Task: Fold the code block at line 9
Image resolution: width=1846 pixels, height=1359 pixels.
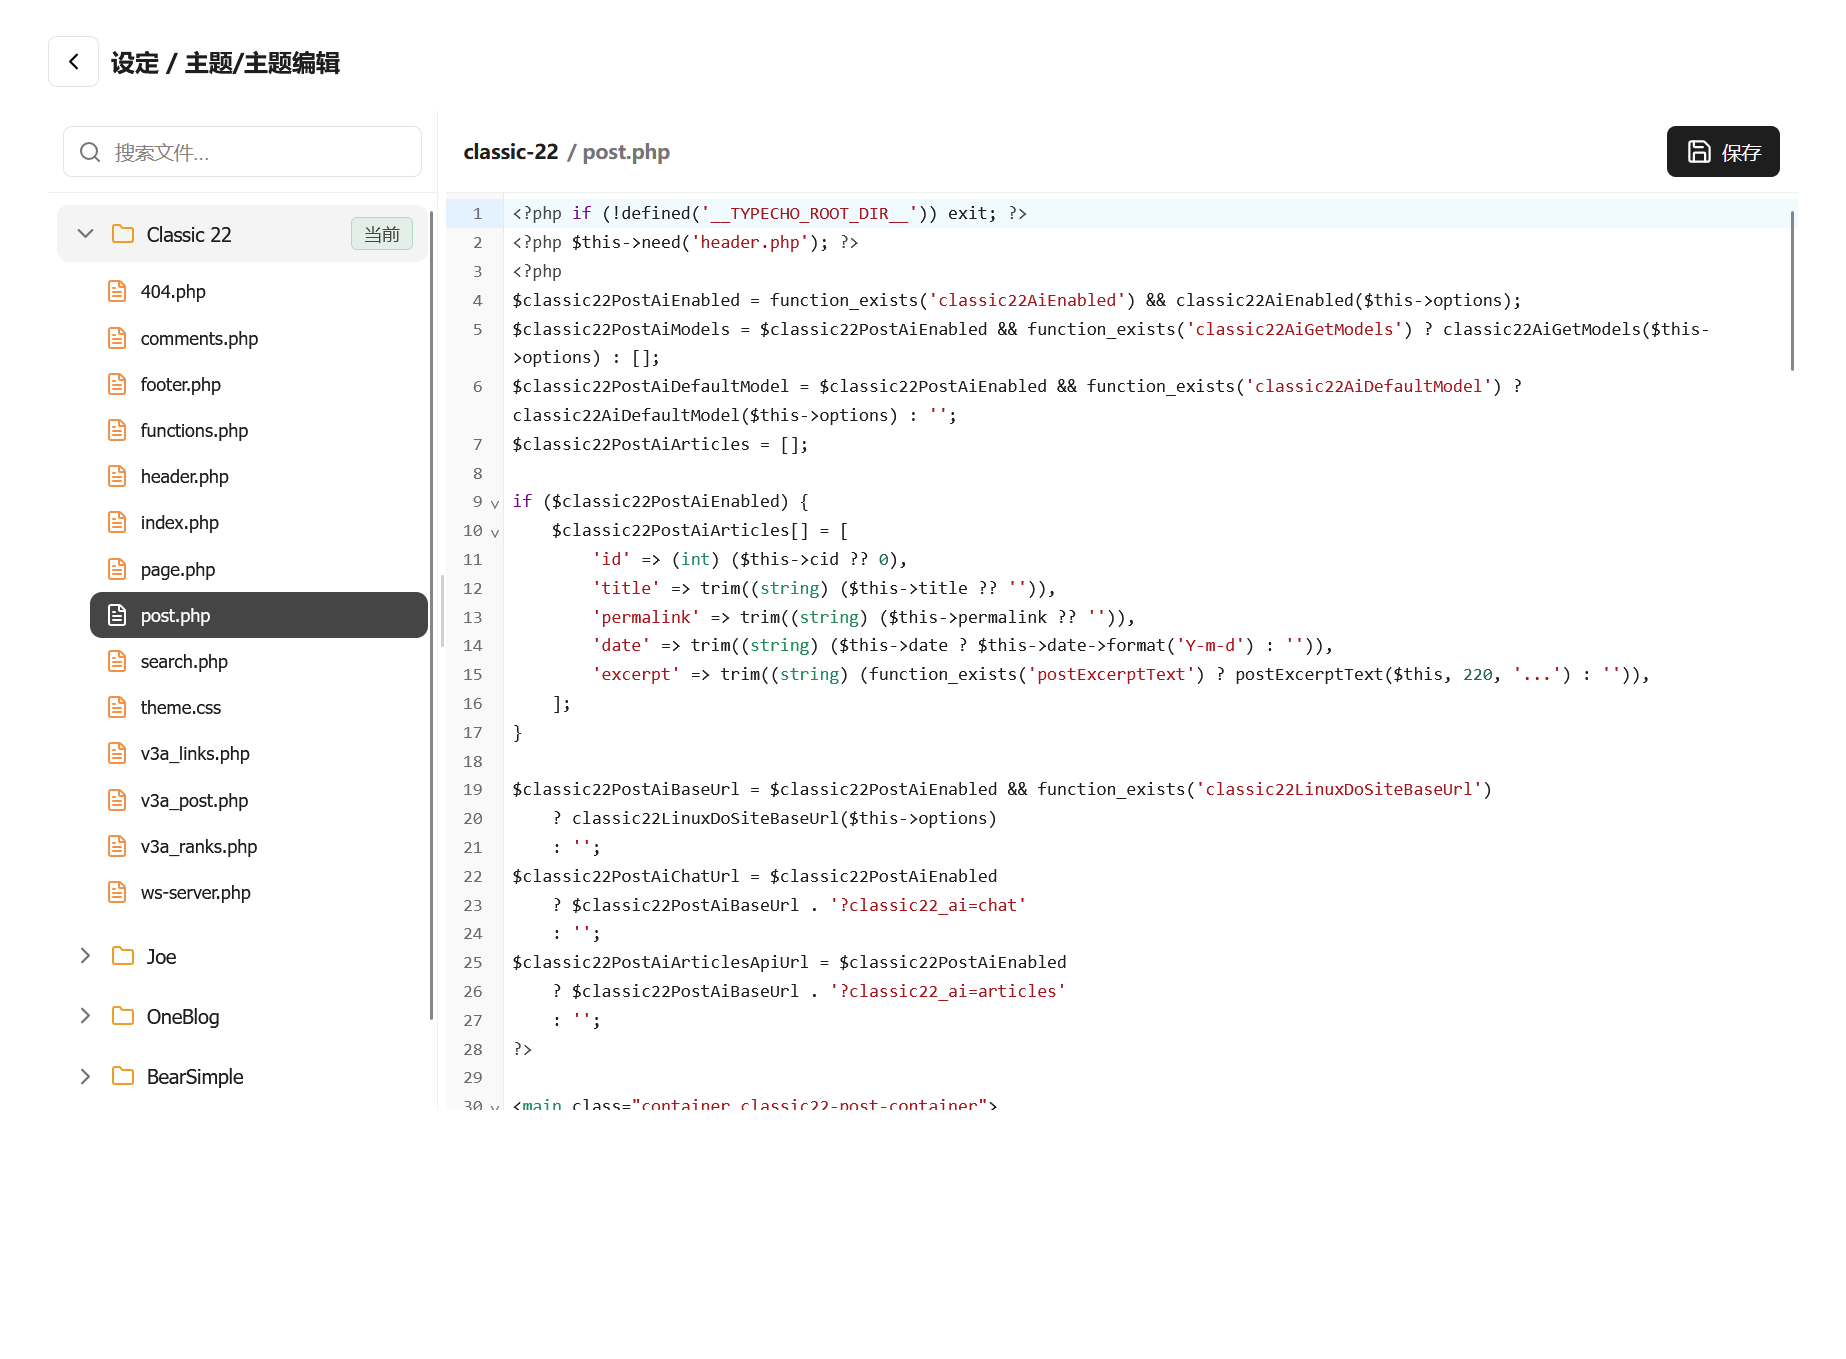Action: tap(495, 503)
